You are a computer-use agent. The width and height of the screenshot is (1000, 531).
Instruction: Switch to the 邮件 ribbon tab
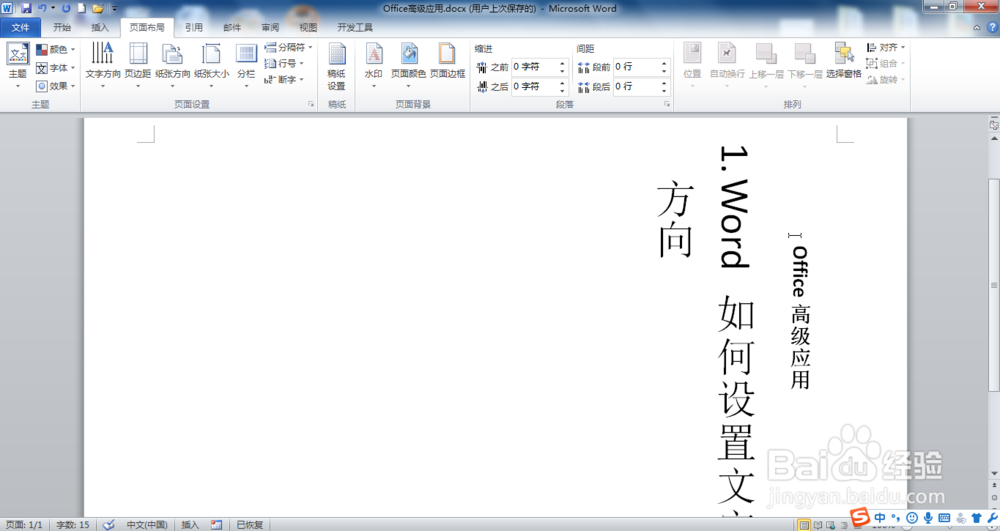(x=232, y=27)
